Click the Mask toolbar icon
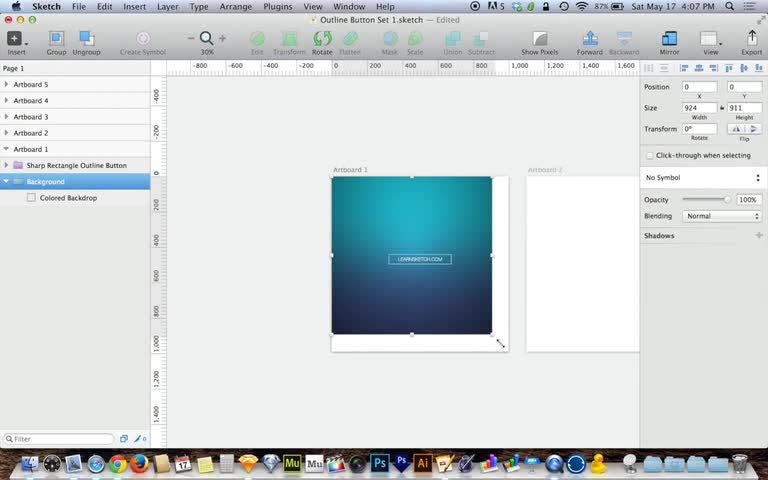The height and width of the screenshot is (480, 768). (x=390, y=38)
